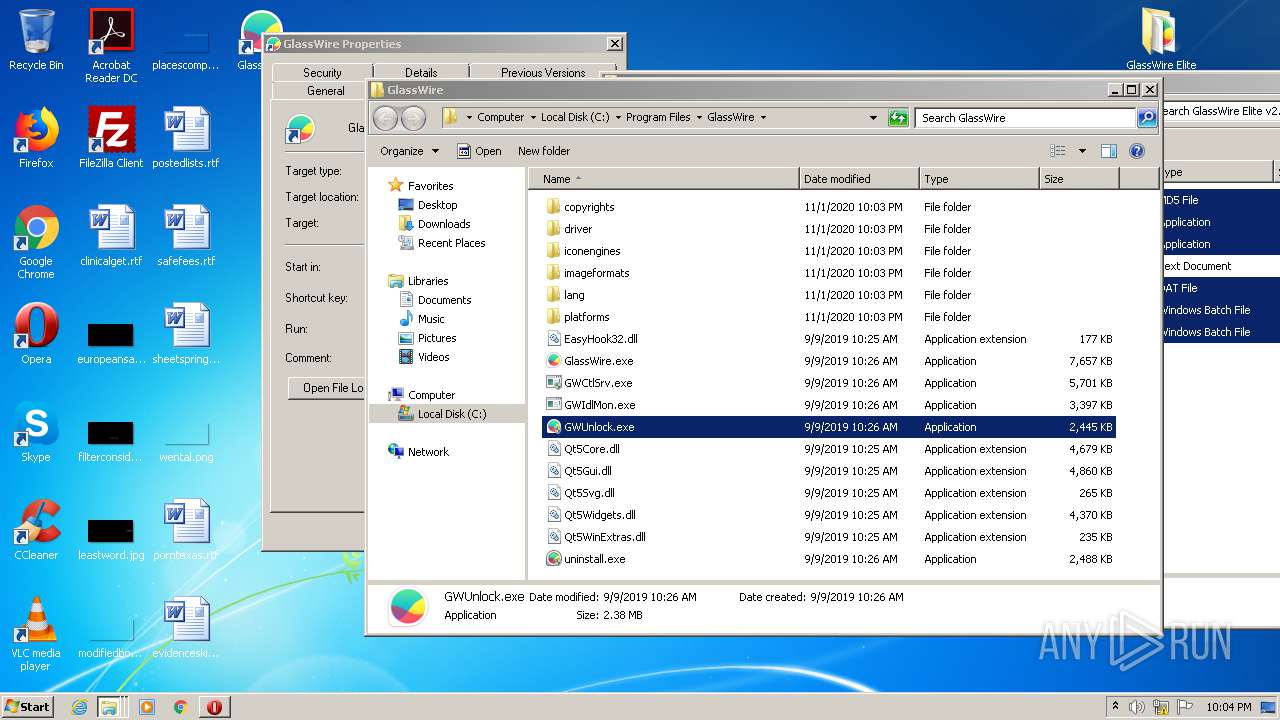Click the Windows Media Player taskbar icon
1280x720 pixels.
click(147, 707)
